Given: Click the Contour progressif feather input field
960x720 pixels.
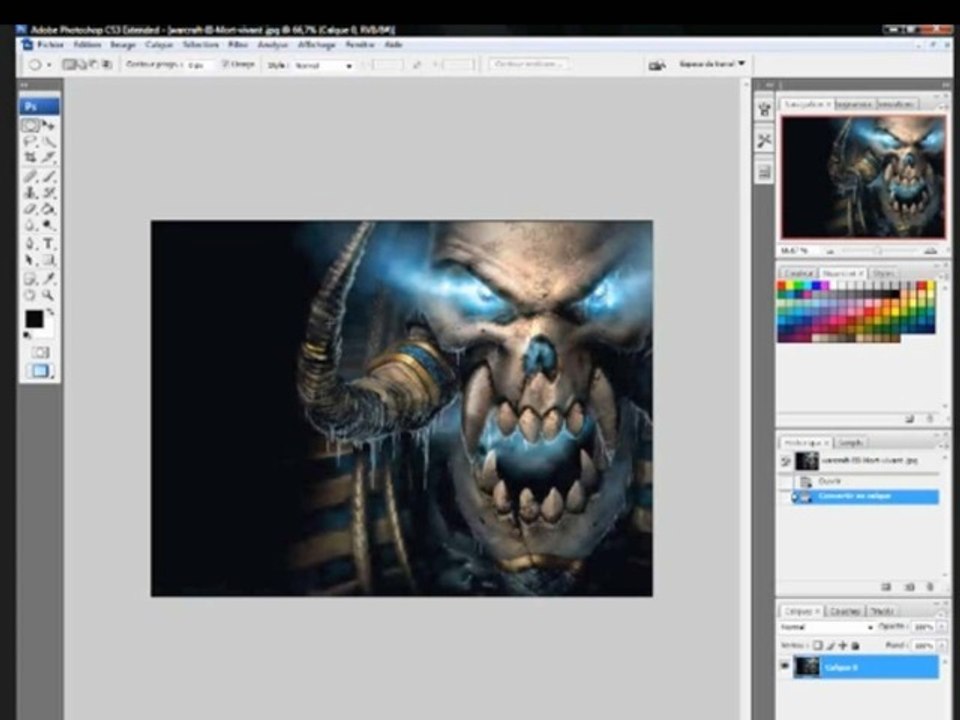Looking at the screenshot, I should (199, 65).
